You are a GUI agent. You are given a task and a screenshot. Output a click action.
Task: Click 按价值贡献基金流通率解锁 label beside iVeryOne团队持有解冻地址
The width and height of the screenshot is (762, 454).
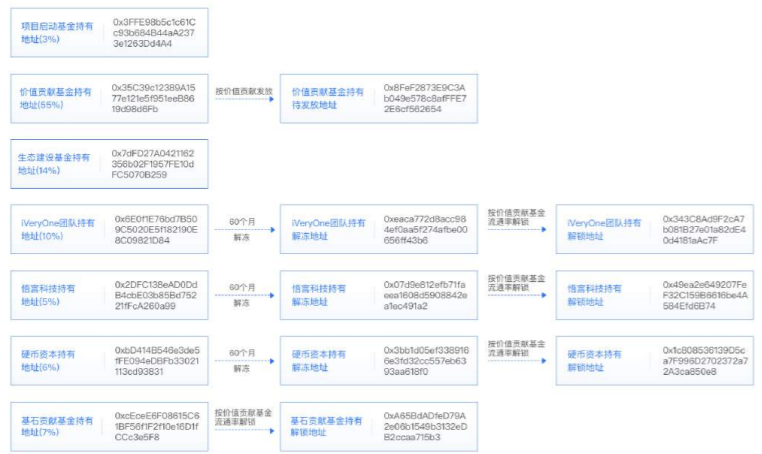pos(516,217)
